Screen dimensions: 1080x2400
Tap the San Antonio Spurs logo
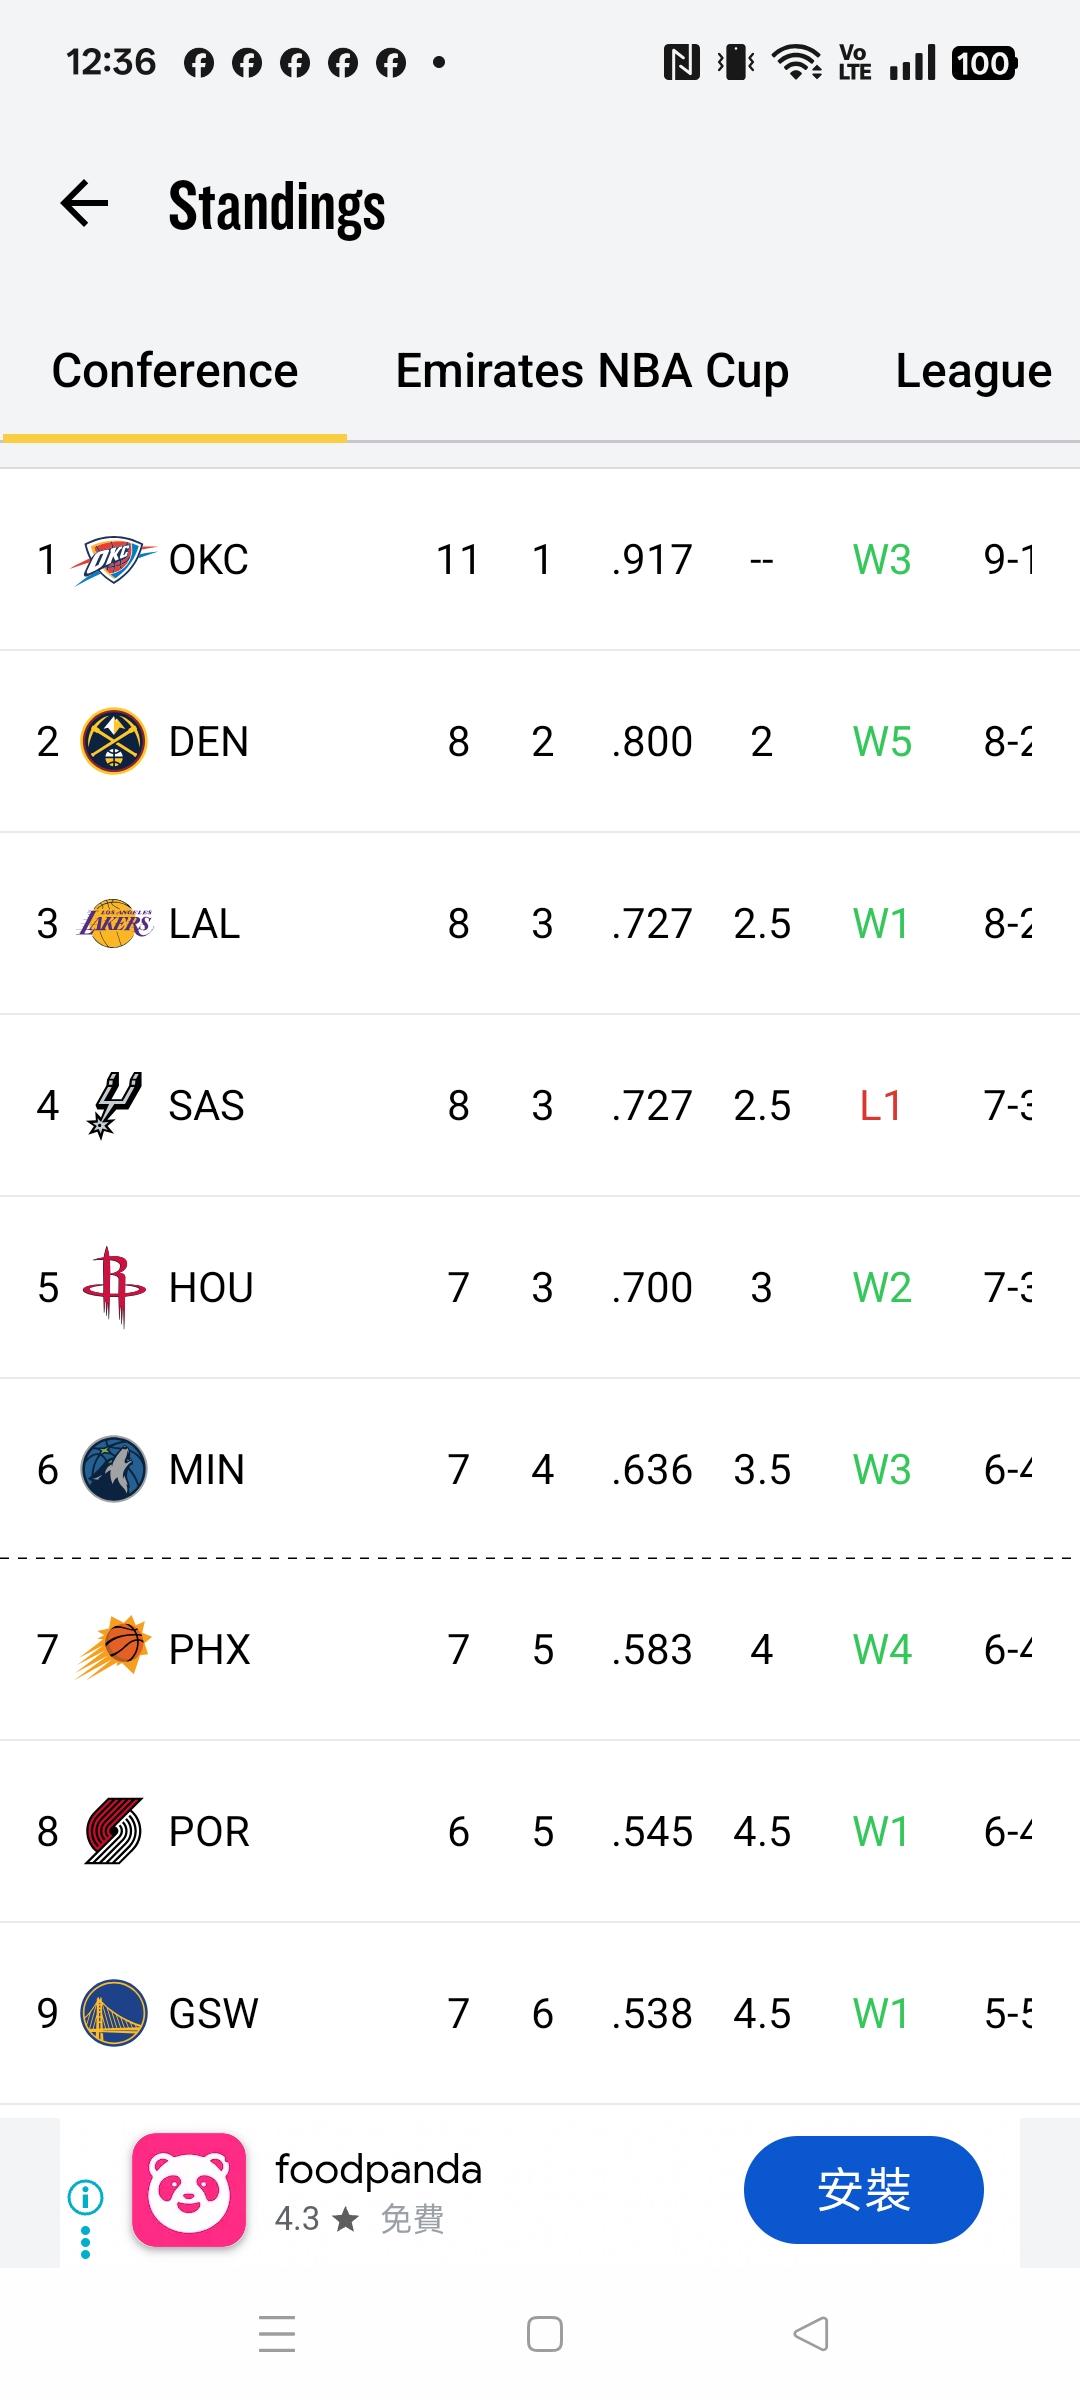click(114, 1106)
